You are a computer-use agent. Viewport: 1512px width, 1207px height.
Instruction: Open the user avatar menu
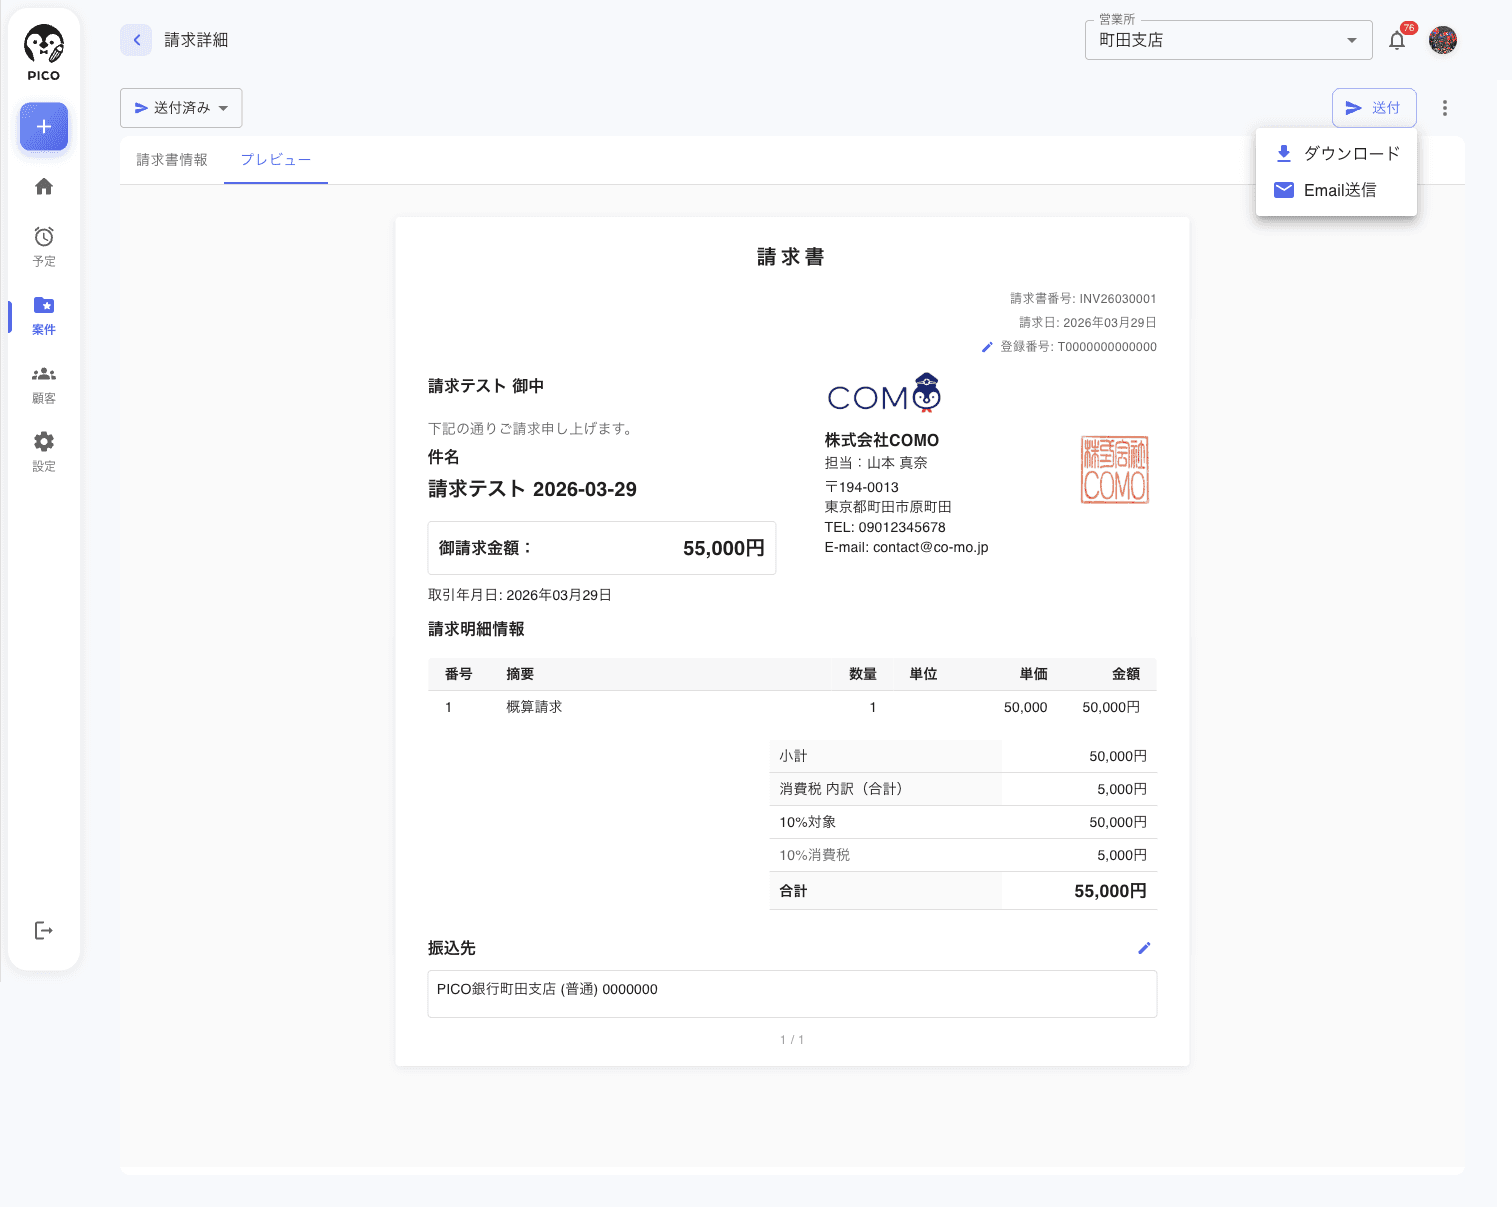pyautogui.click(x=1443, y=40)
